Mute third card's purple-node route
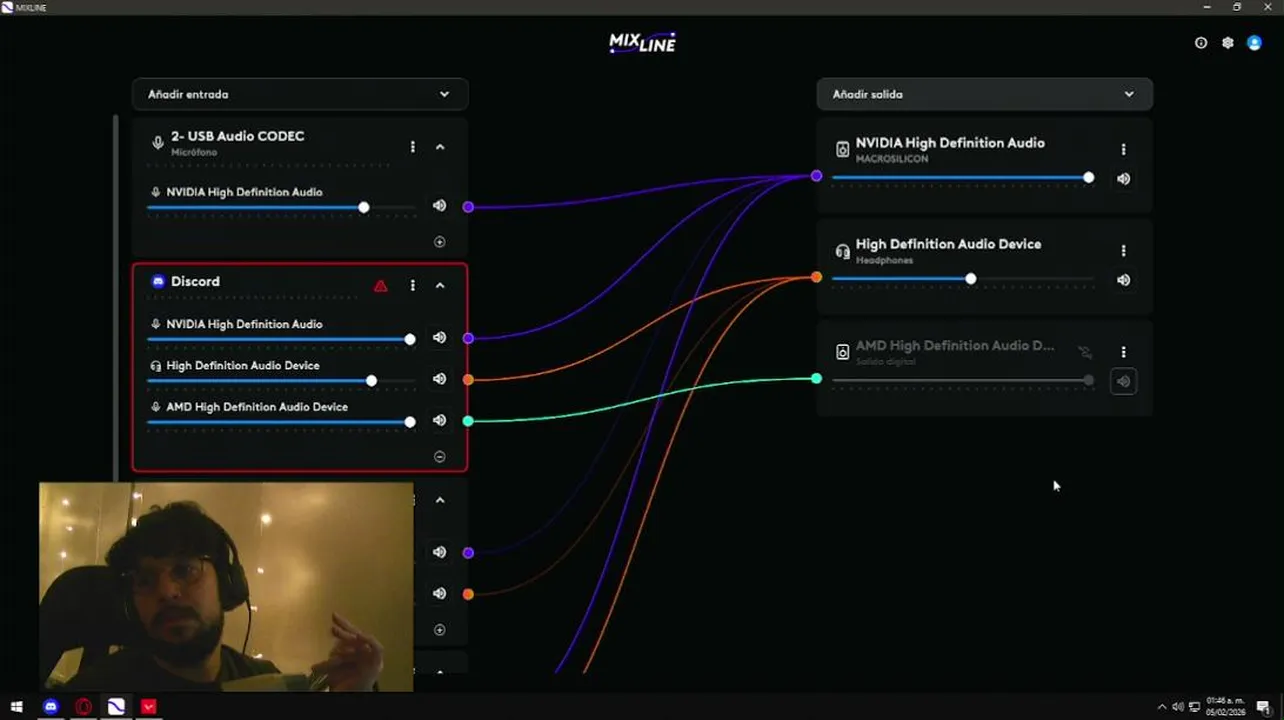1284x720 pixels. coord(439,552)
